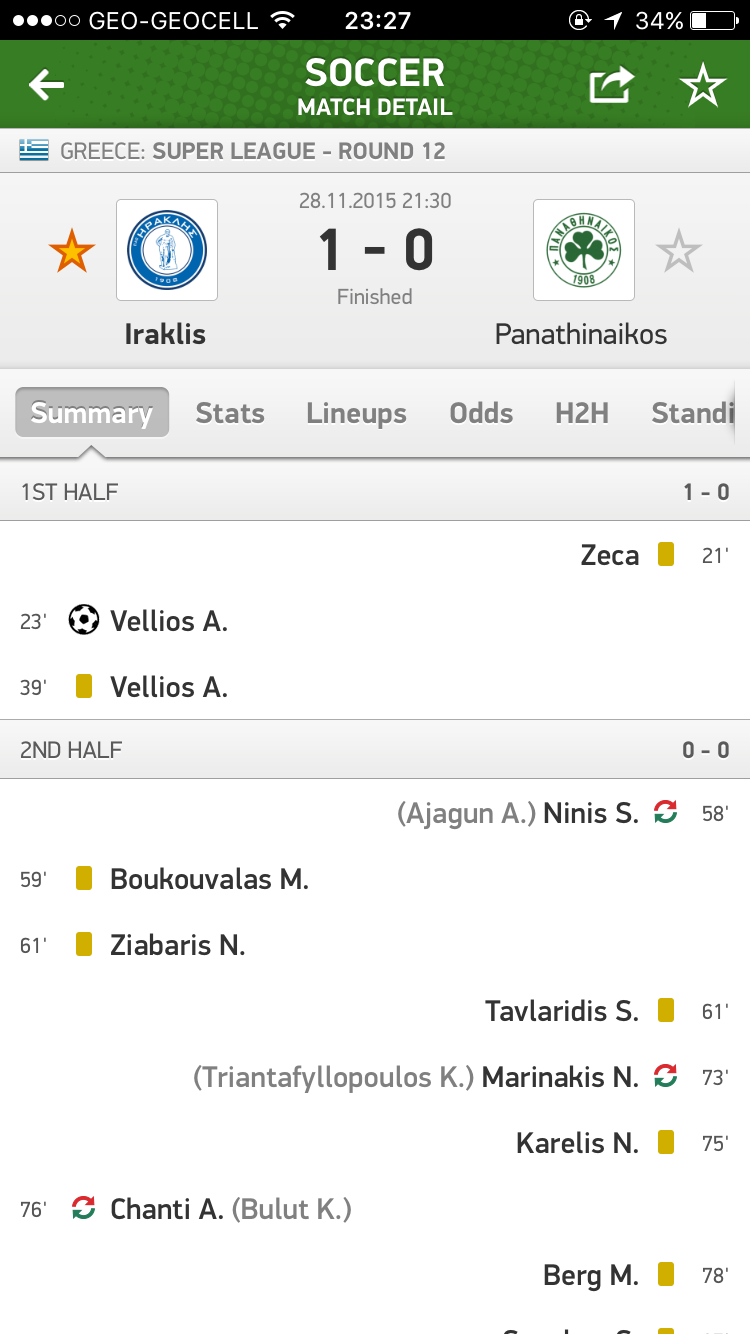Image resolution: width=750 pixels, height=1334 pixels.
Task: Collapse the 2ND HALF section header
Action: (375, 749)
